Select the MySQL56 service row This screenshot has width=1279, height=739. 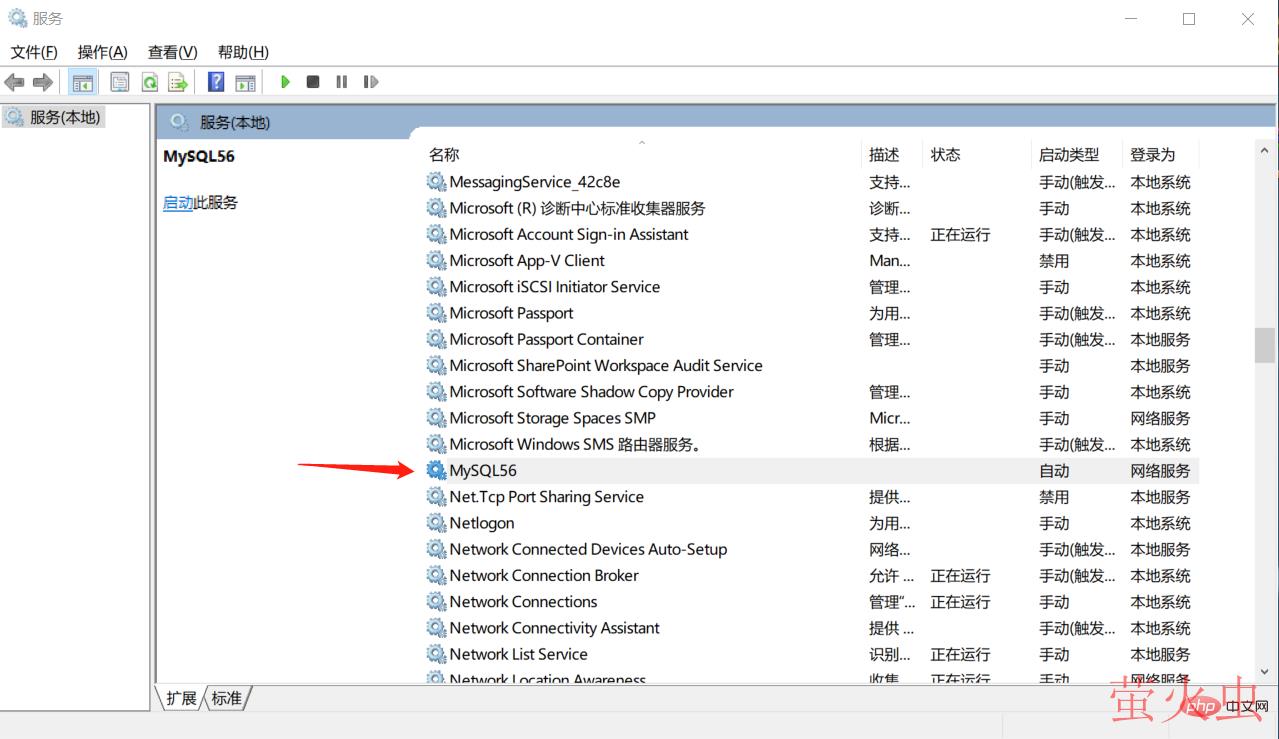tap(483, 471)
